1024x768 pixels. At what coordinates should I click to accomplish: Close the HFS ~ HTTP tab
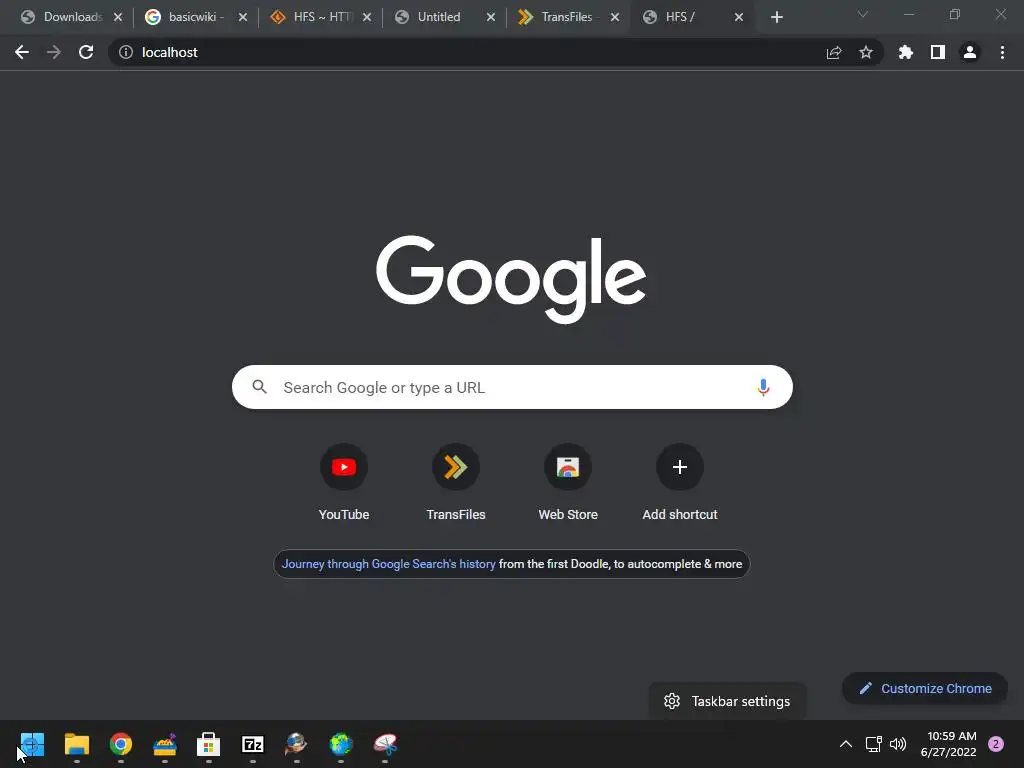367,17
